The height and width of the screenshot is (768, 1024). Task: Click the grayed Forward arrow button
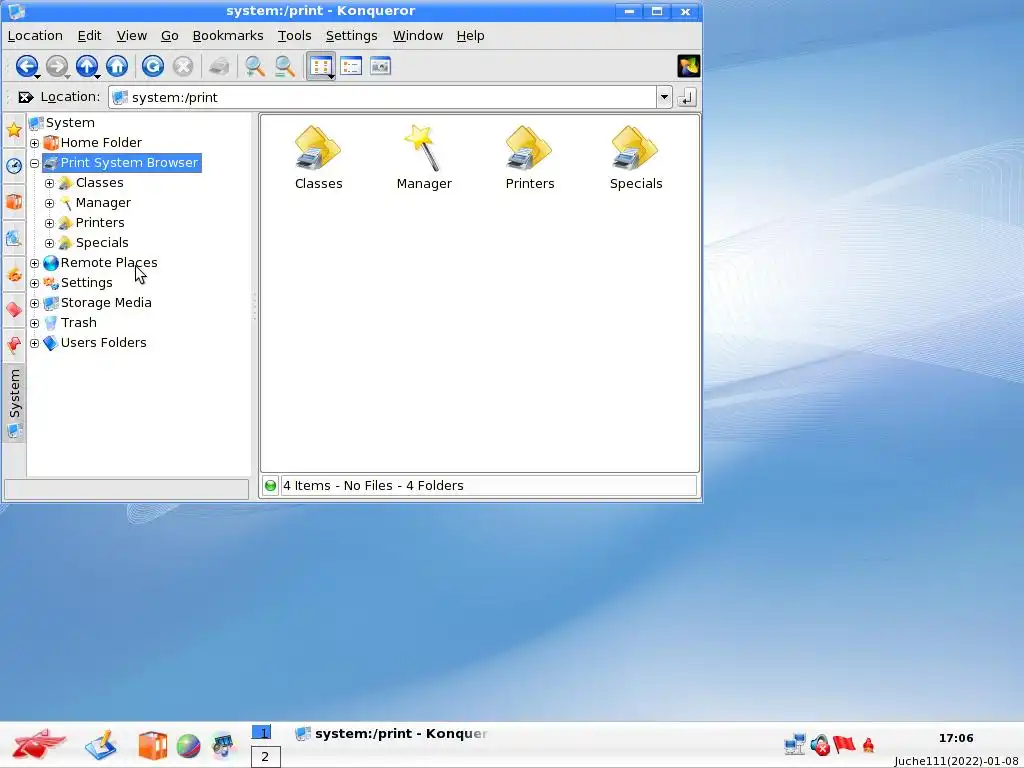tap(57, 66)
